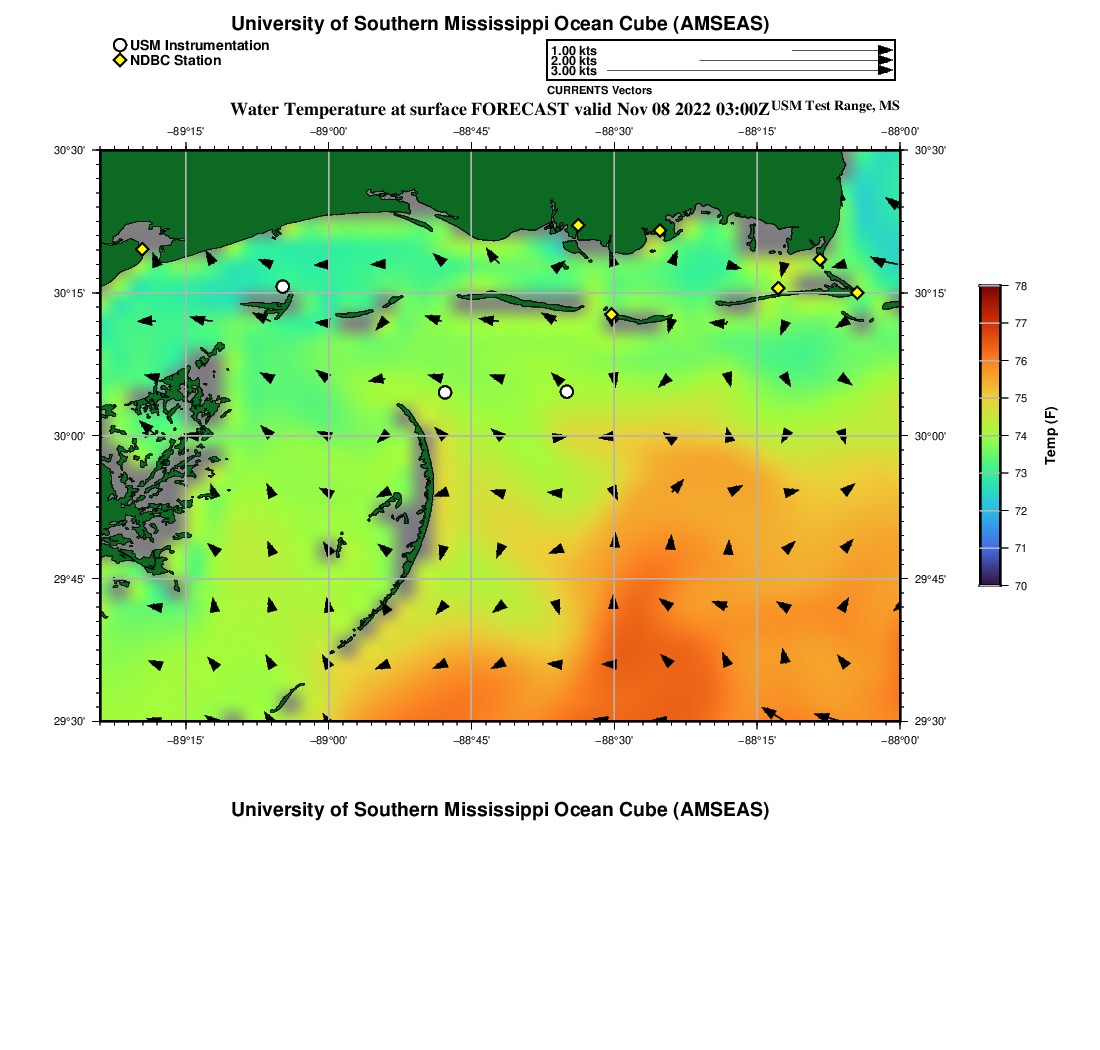Select the 73 degree colorbar tick label

(x=1021, y=473)
